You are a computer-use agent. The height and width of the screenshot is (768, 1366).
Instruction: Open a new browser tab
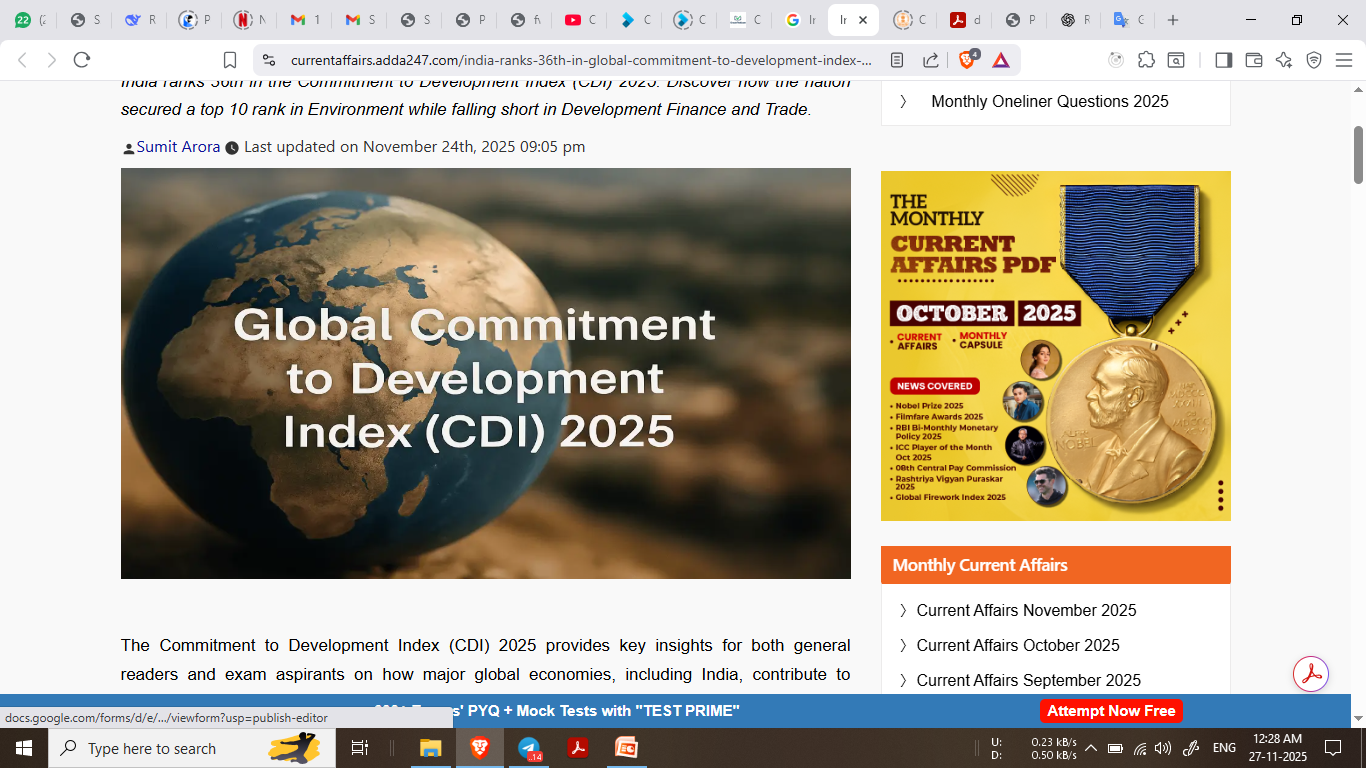tap(1173, 20)
